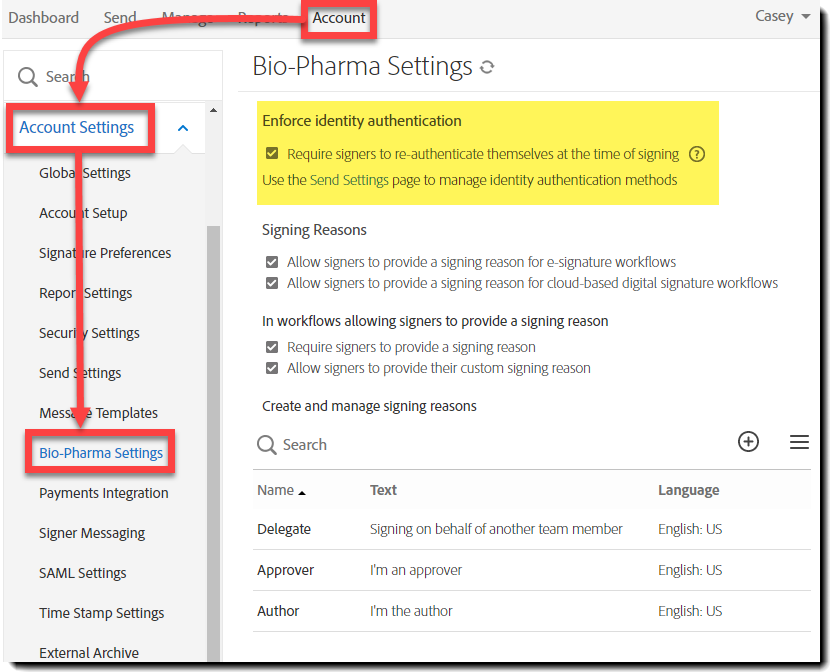The width and height of the screenshot is (830, 672).
Task: Sort table by Name column arrow
Action: tap(302, 493)
